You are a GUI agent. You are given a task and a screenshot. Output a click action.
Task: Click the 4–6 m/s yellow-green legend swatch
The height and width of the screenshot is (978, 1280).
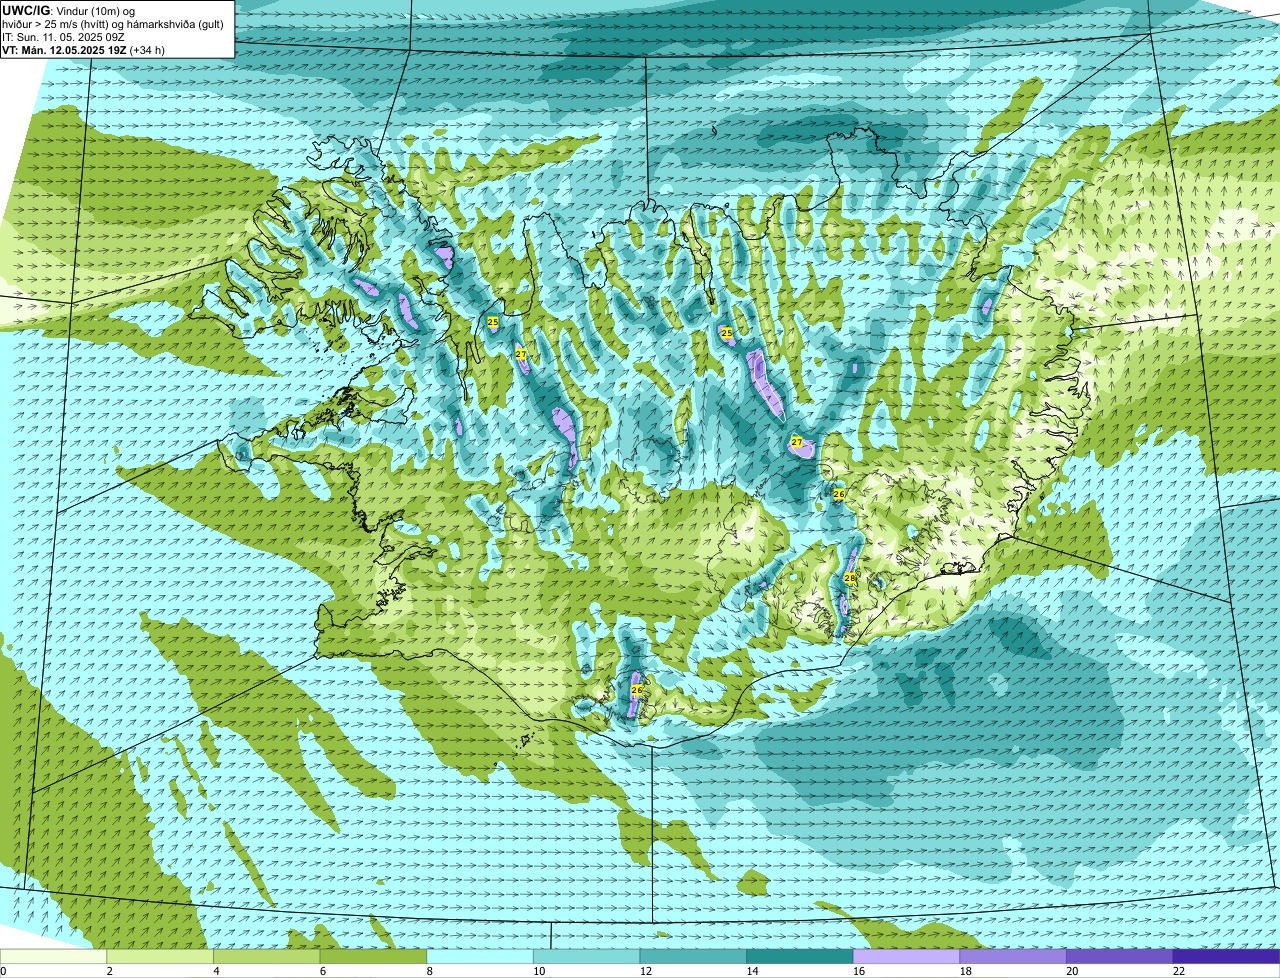coord(267,956)
